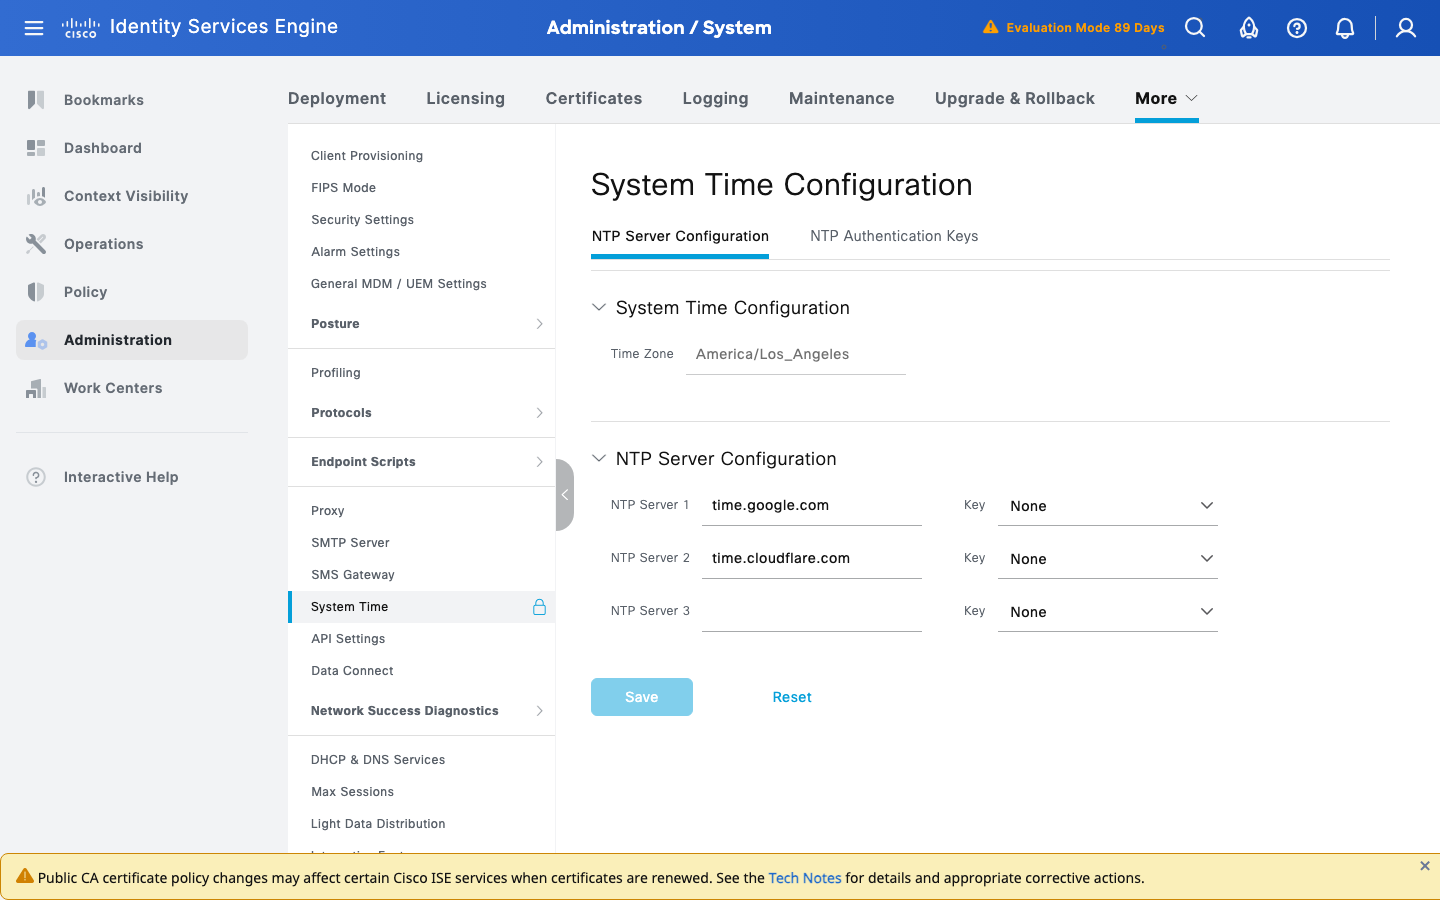1440x900 pixels.
Task: Click the Interactive Help icon
Action: tap(36, 477)
